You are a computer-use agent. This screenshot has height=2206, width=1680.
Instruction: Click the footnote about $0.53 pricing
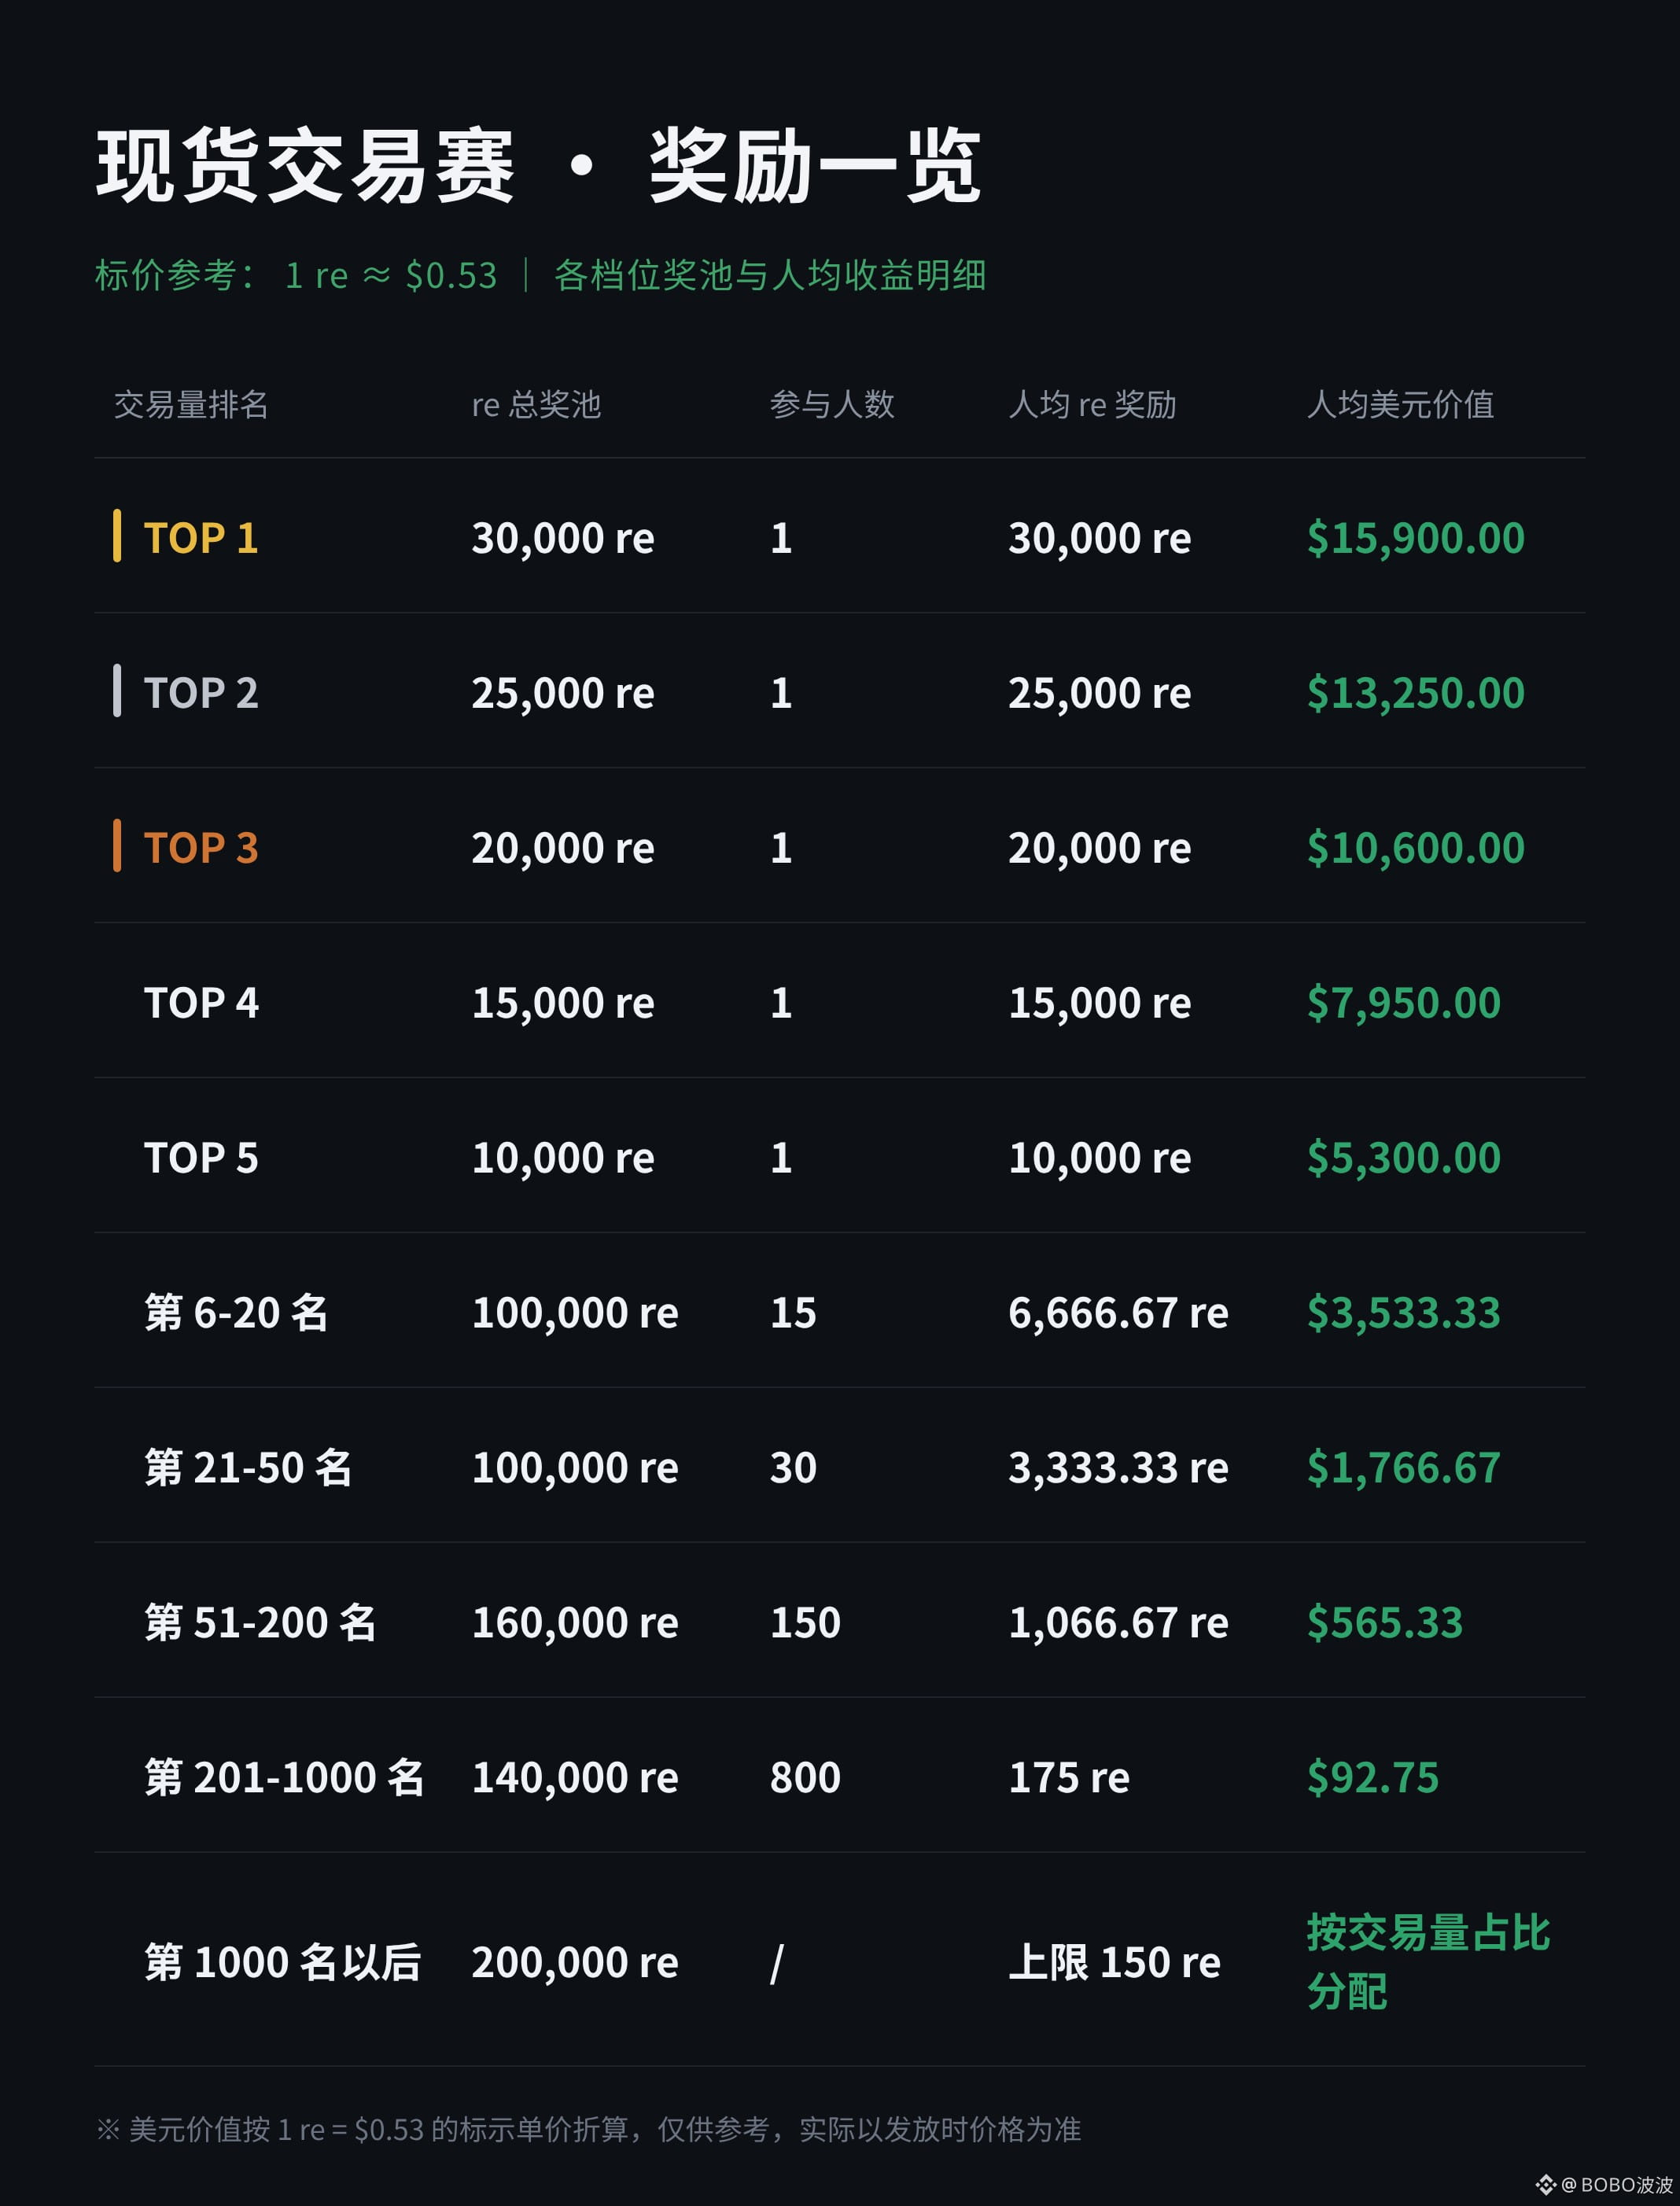tap(588, 2129)
